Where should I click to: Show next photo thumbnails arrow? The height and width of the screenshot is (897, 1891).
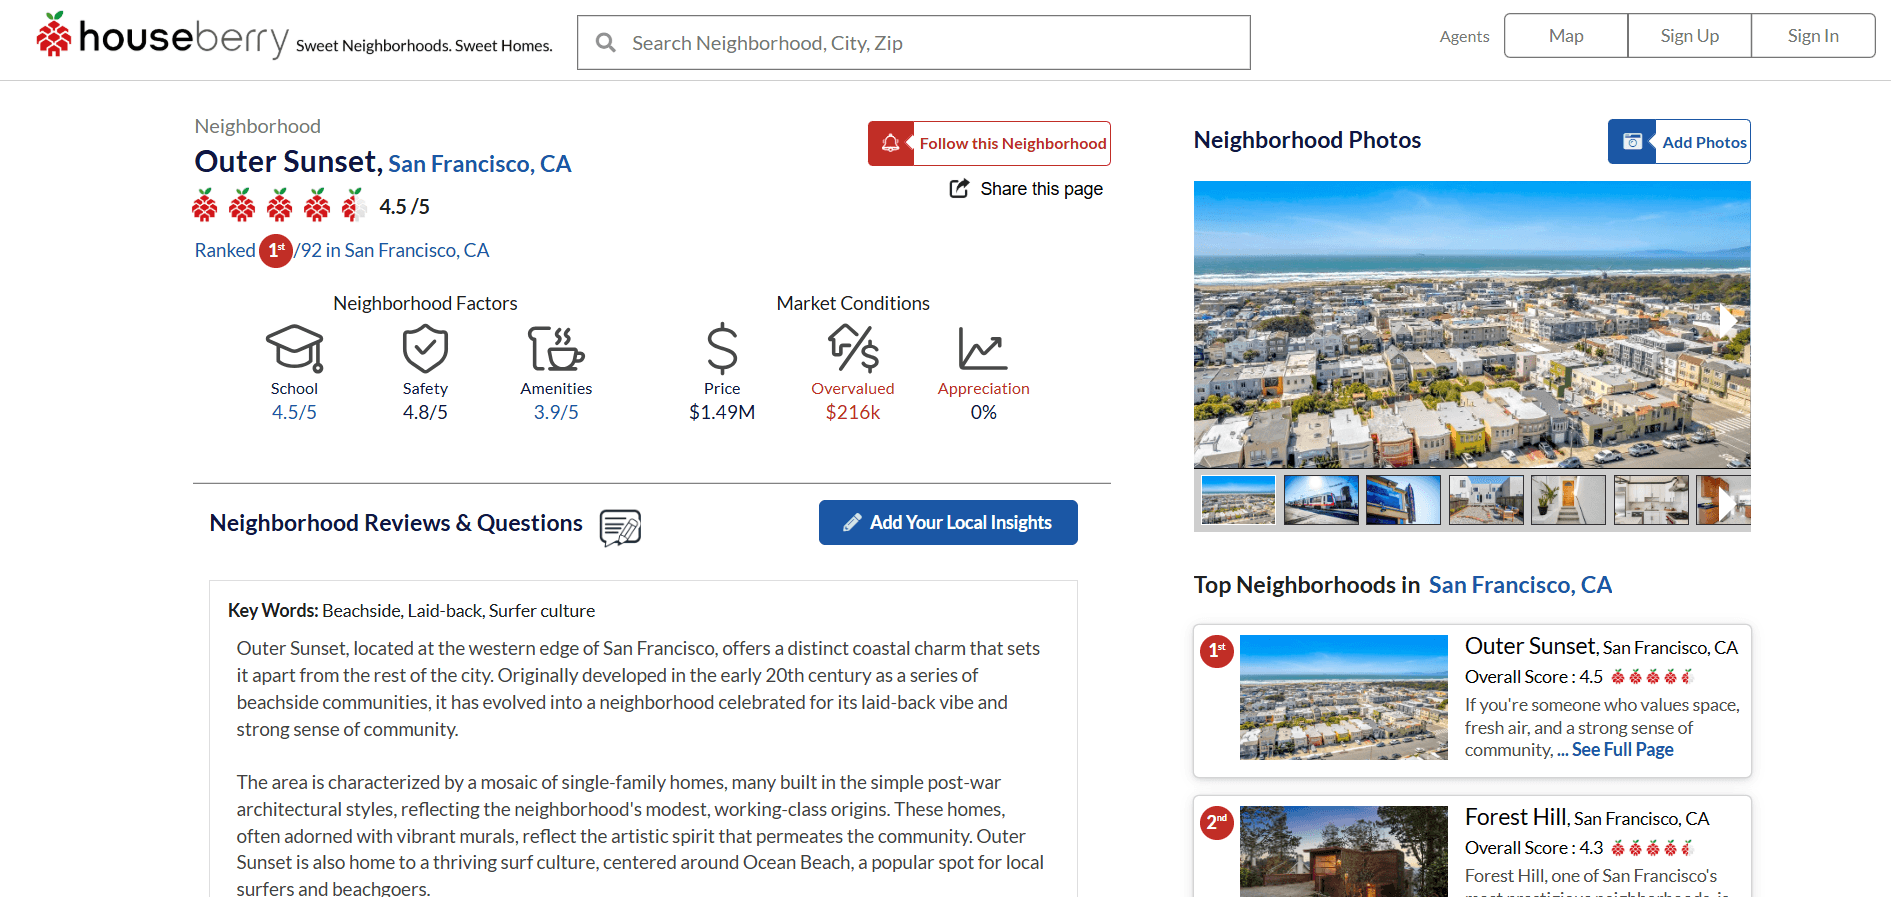point(1727,504)
